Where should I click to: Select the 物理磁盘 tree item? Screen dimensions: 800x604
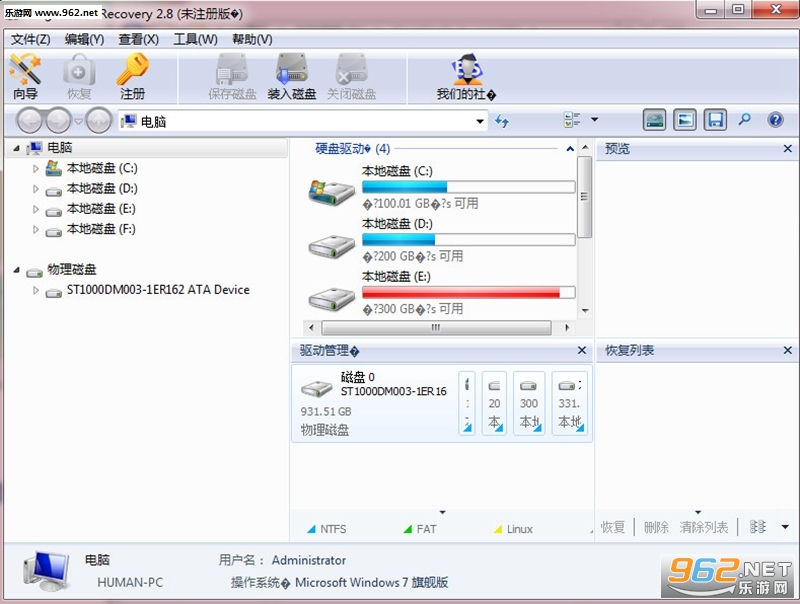[x=71, y=269]
